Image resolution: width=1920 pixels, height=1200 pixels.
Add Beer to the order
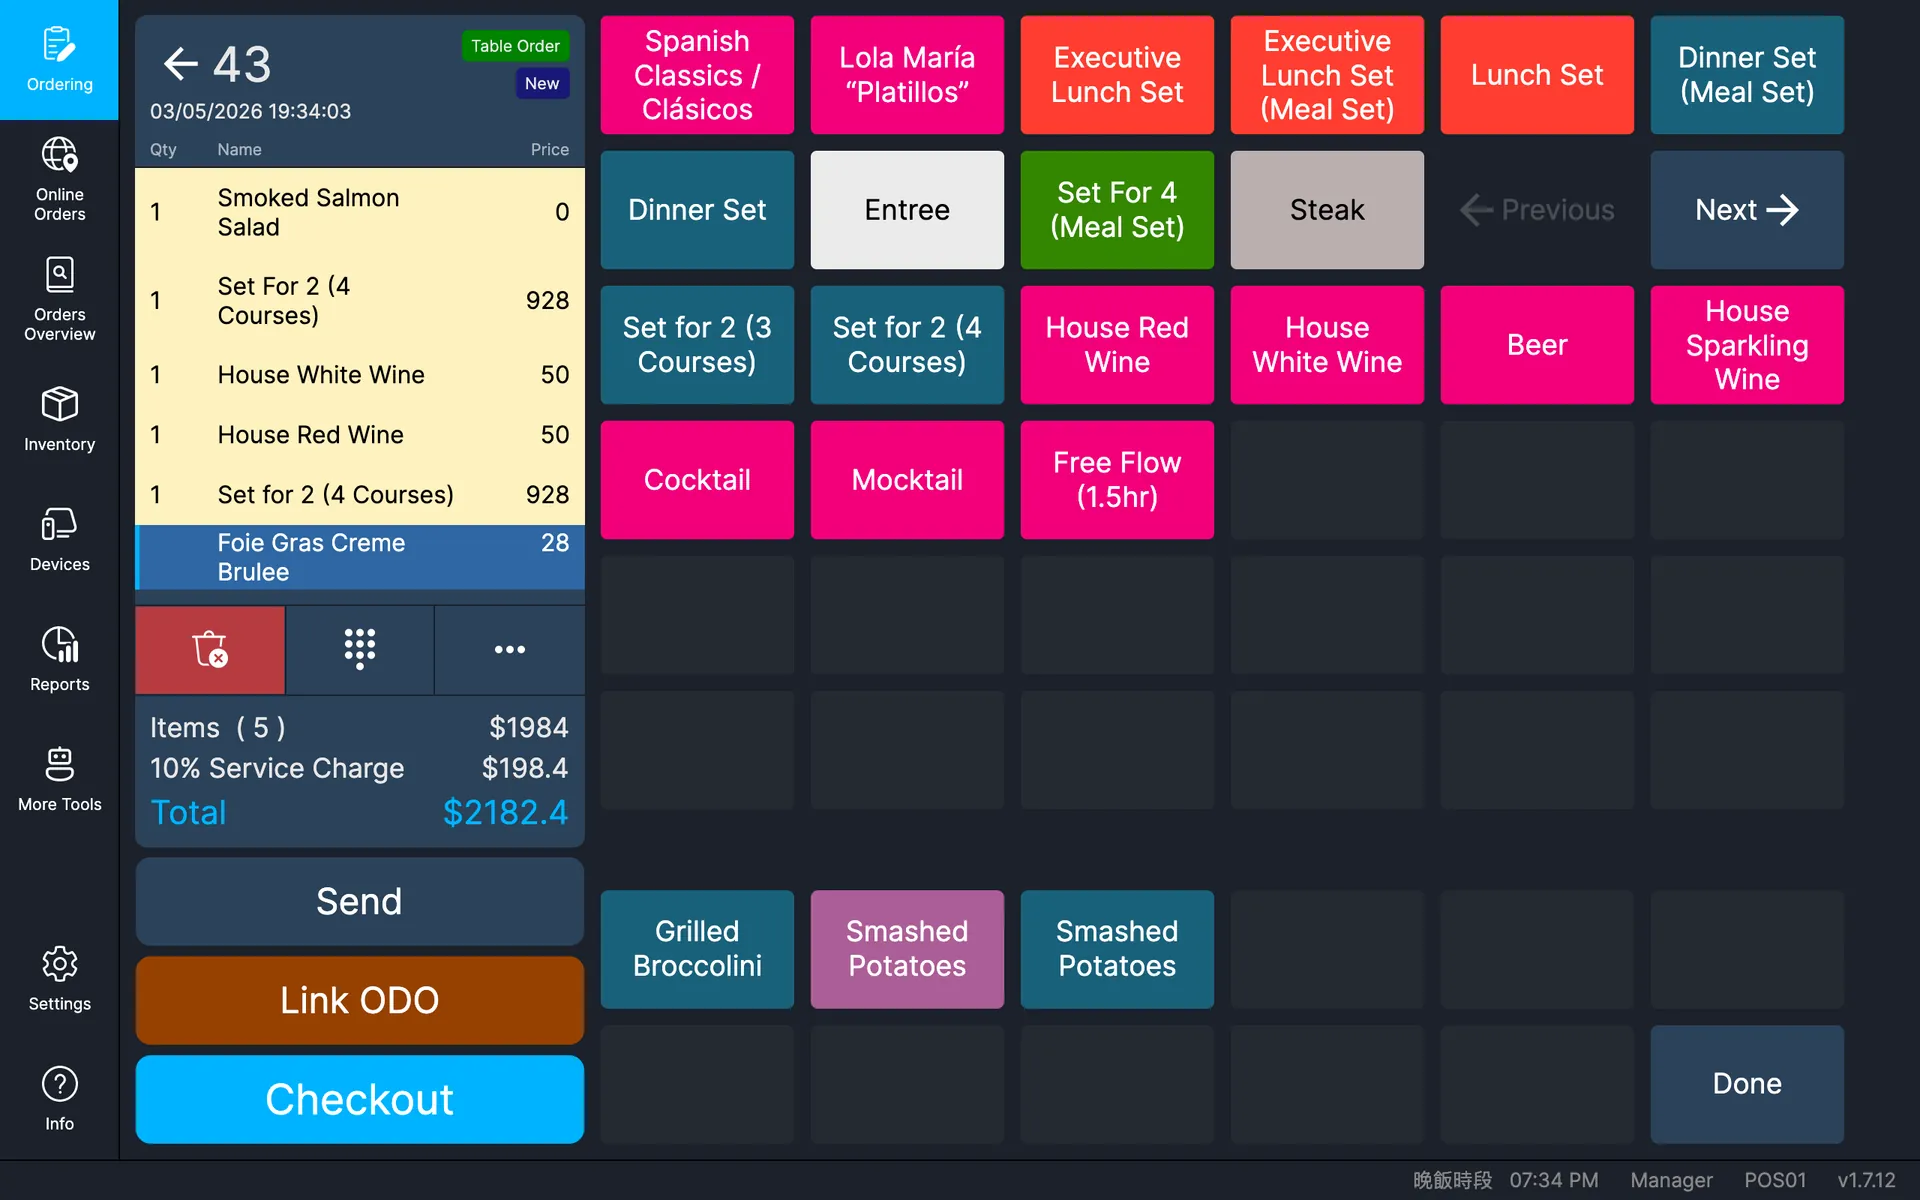click(1537, 345)
